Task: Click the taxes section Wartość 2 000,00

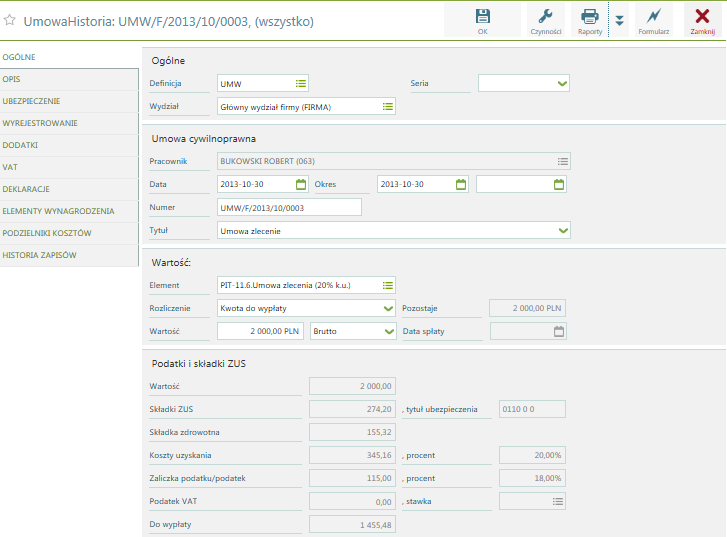Action: click(x=352, y=386)
